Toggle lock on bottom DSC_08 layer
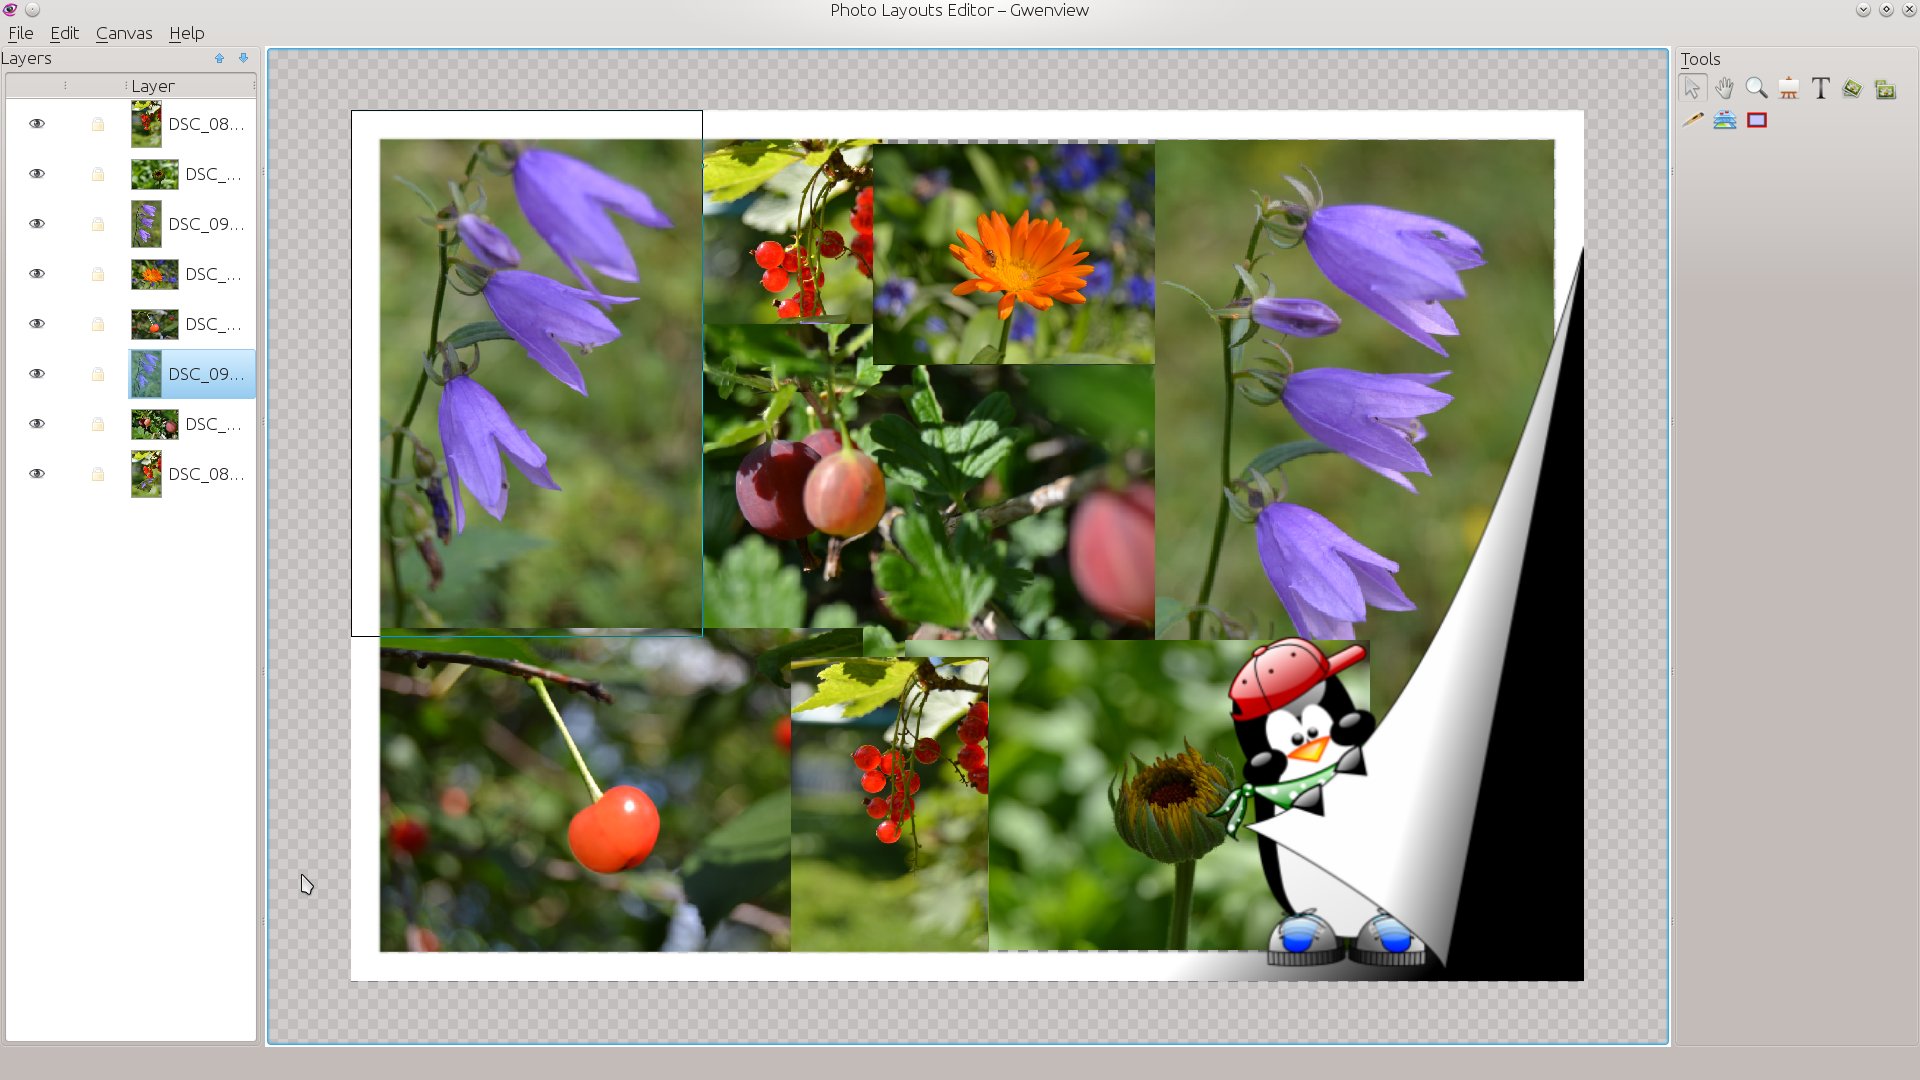The image size is (1920, 1080). tap(98, 474)
